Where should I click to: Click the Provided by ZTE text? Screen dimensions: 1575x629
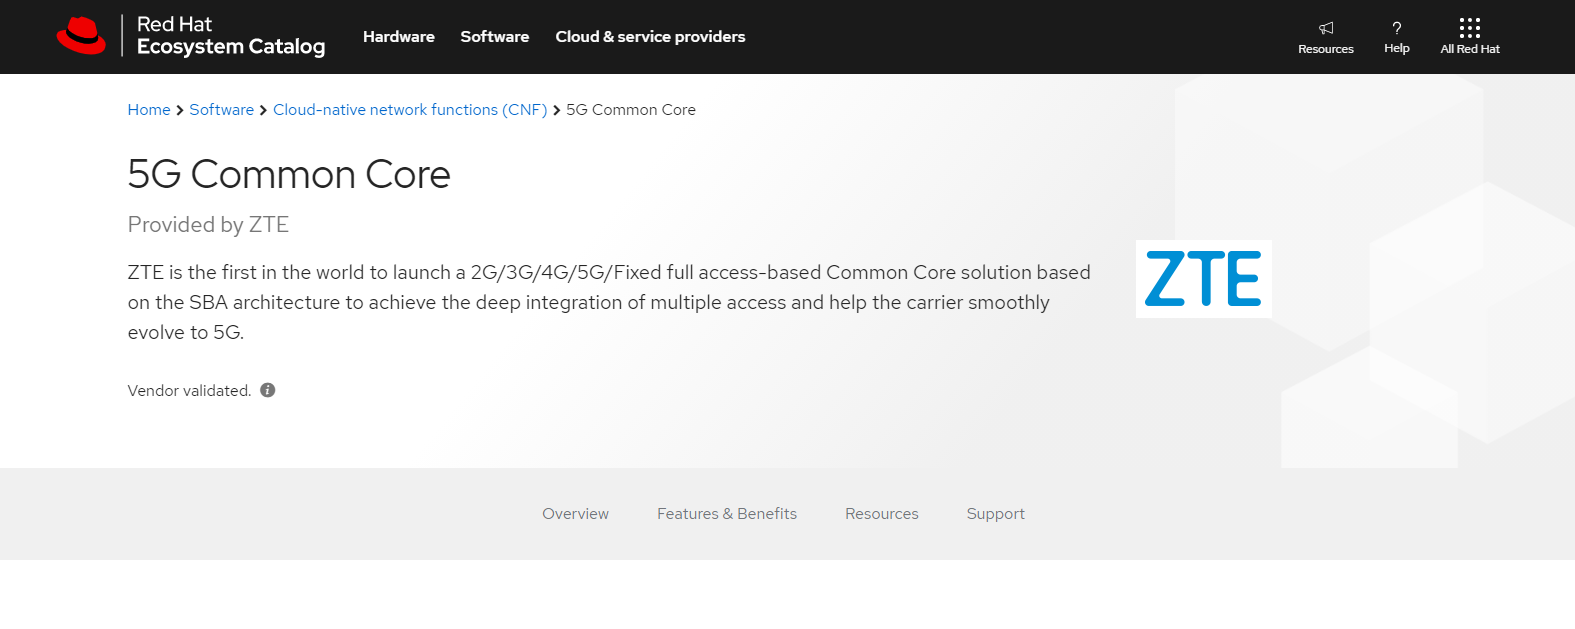click(x=208, y=225)
